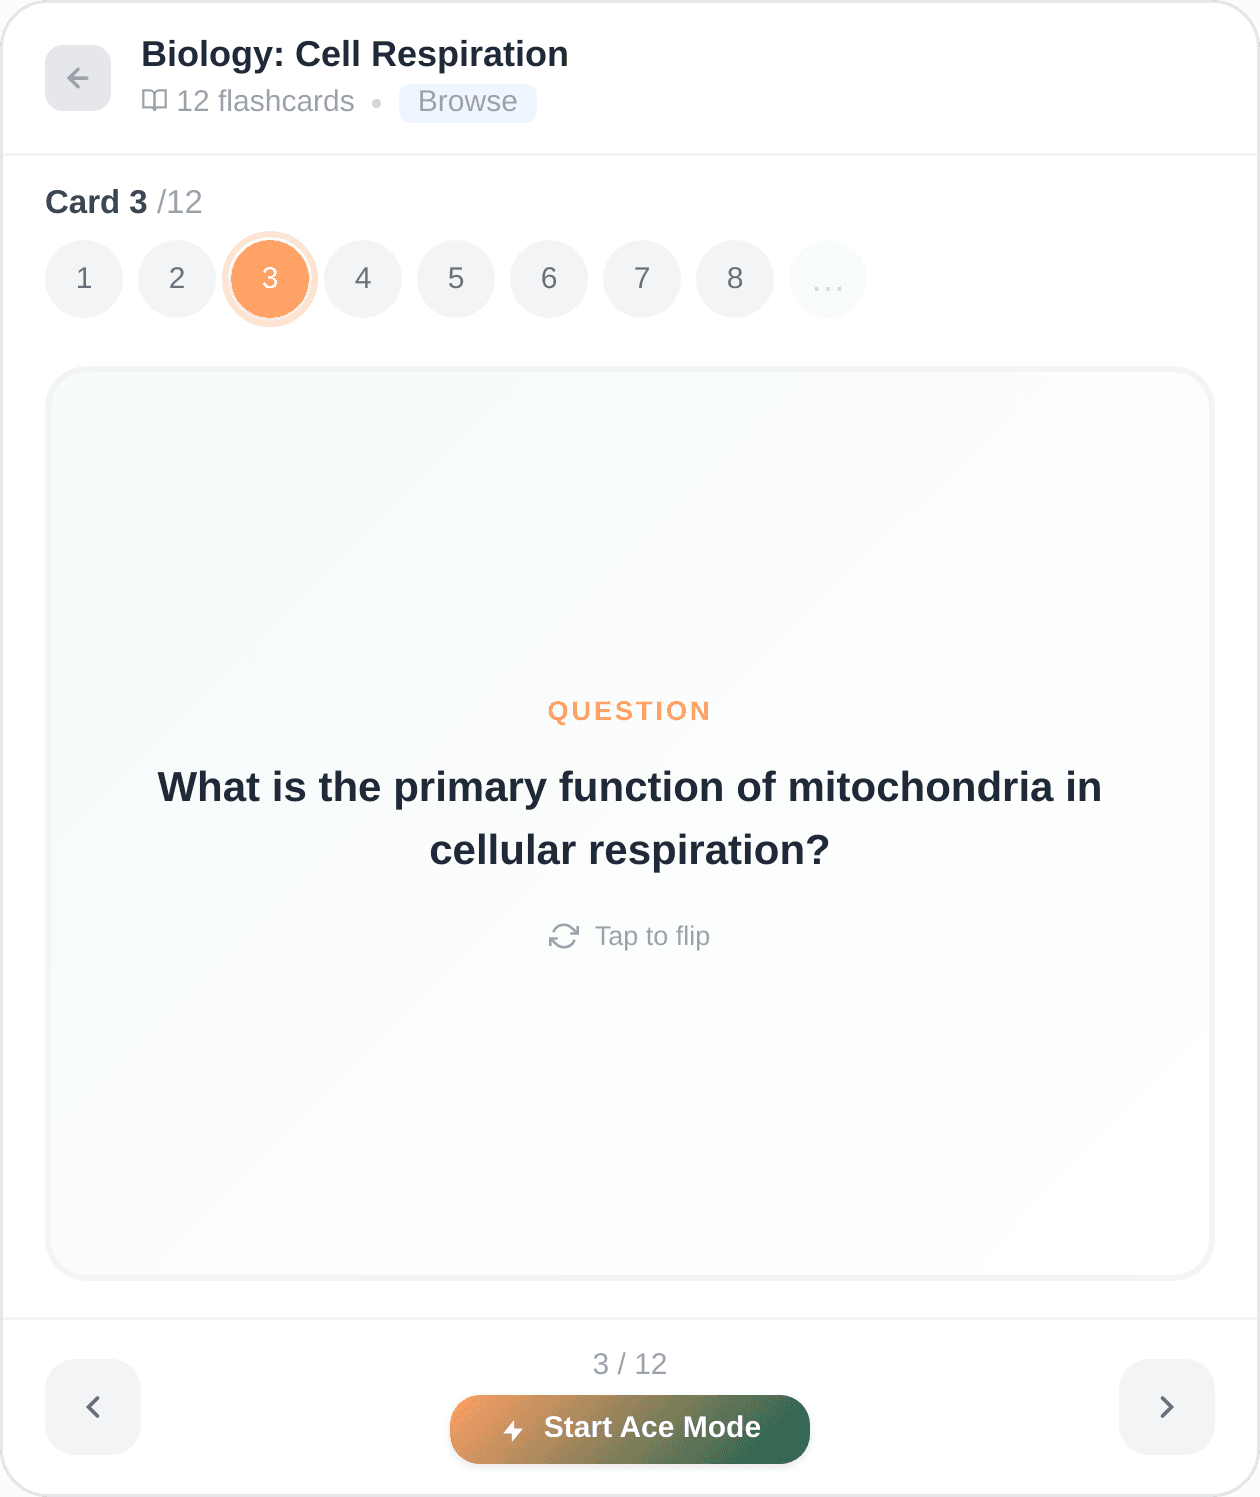
Task: Select the highlighted card 3 indicator
Action: (269, 279)
